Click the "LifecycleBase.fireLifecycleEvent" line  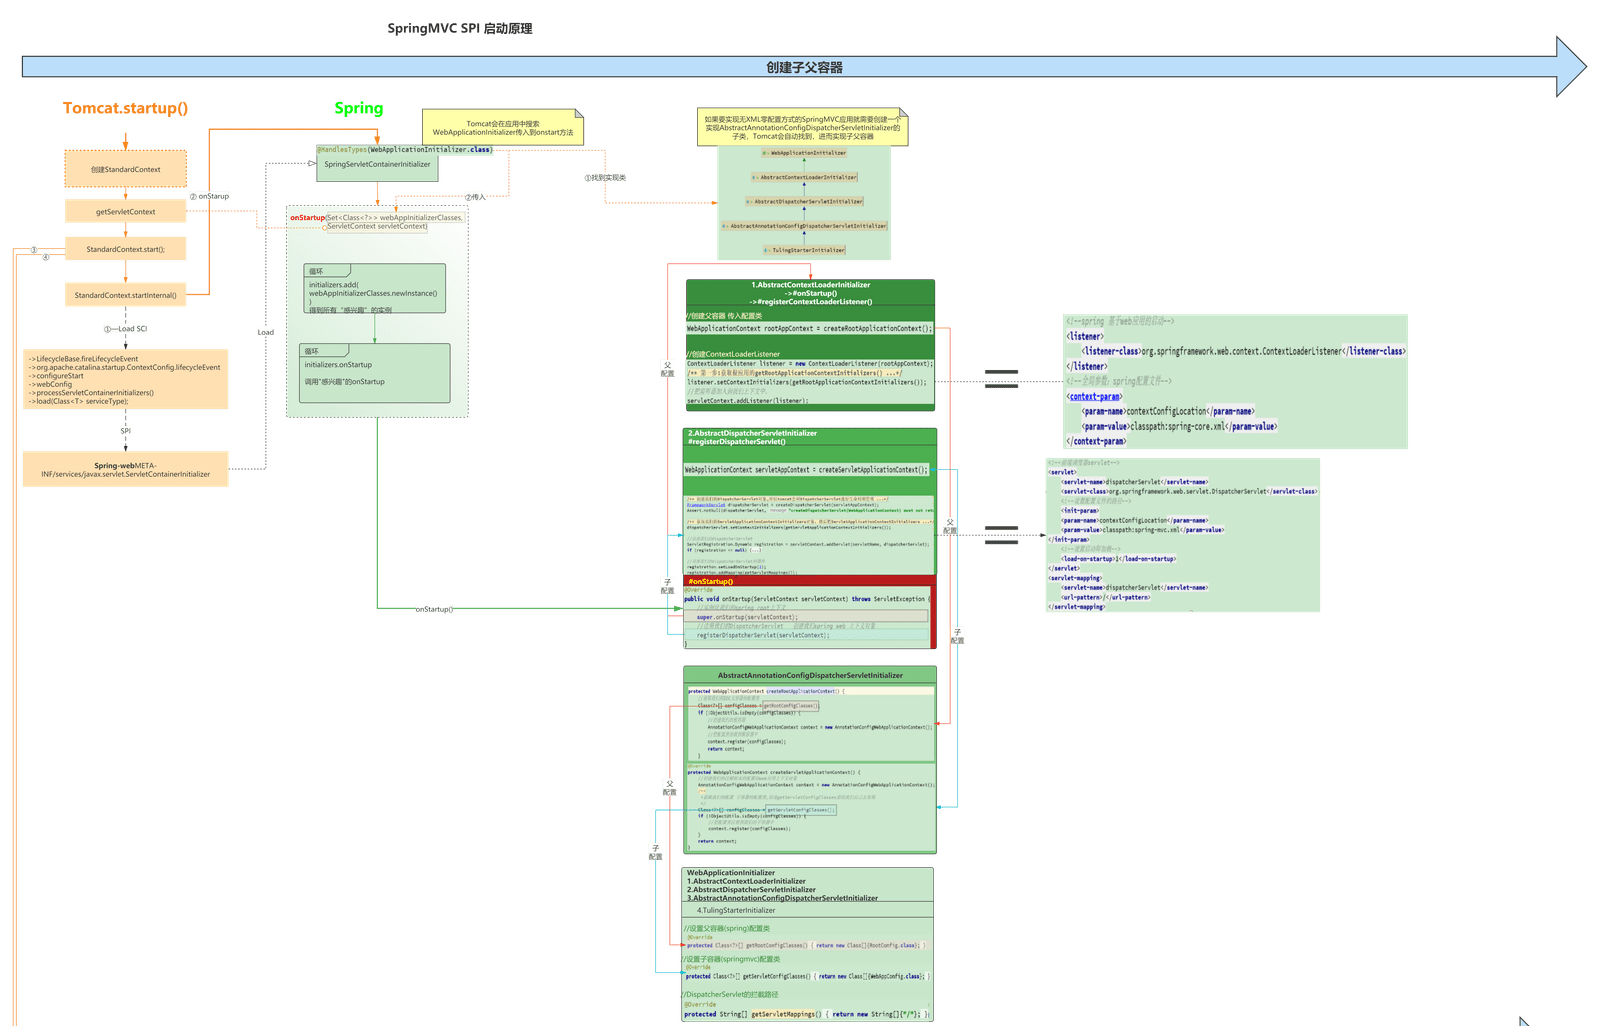(x=84, y=359)
